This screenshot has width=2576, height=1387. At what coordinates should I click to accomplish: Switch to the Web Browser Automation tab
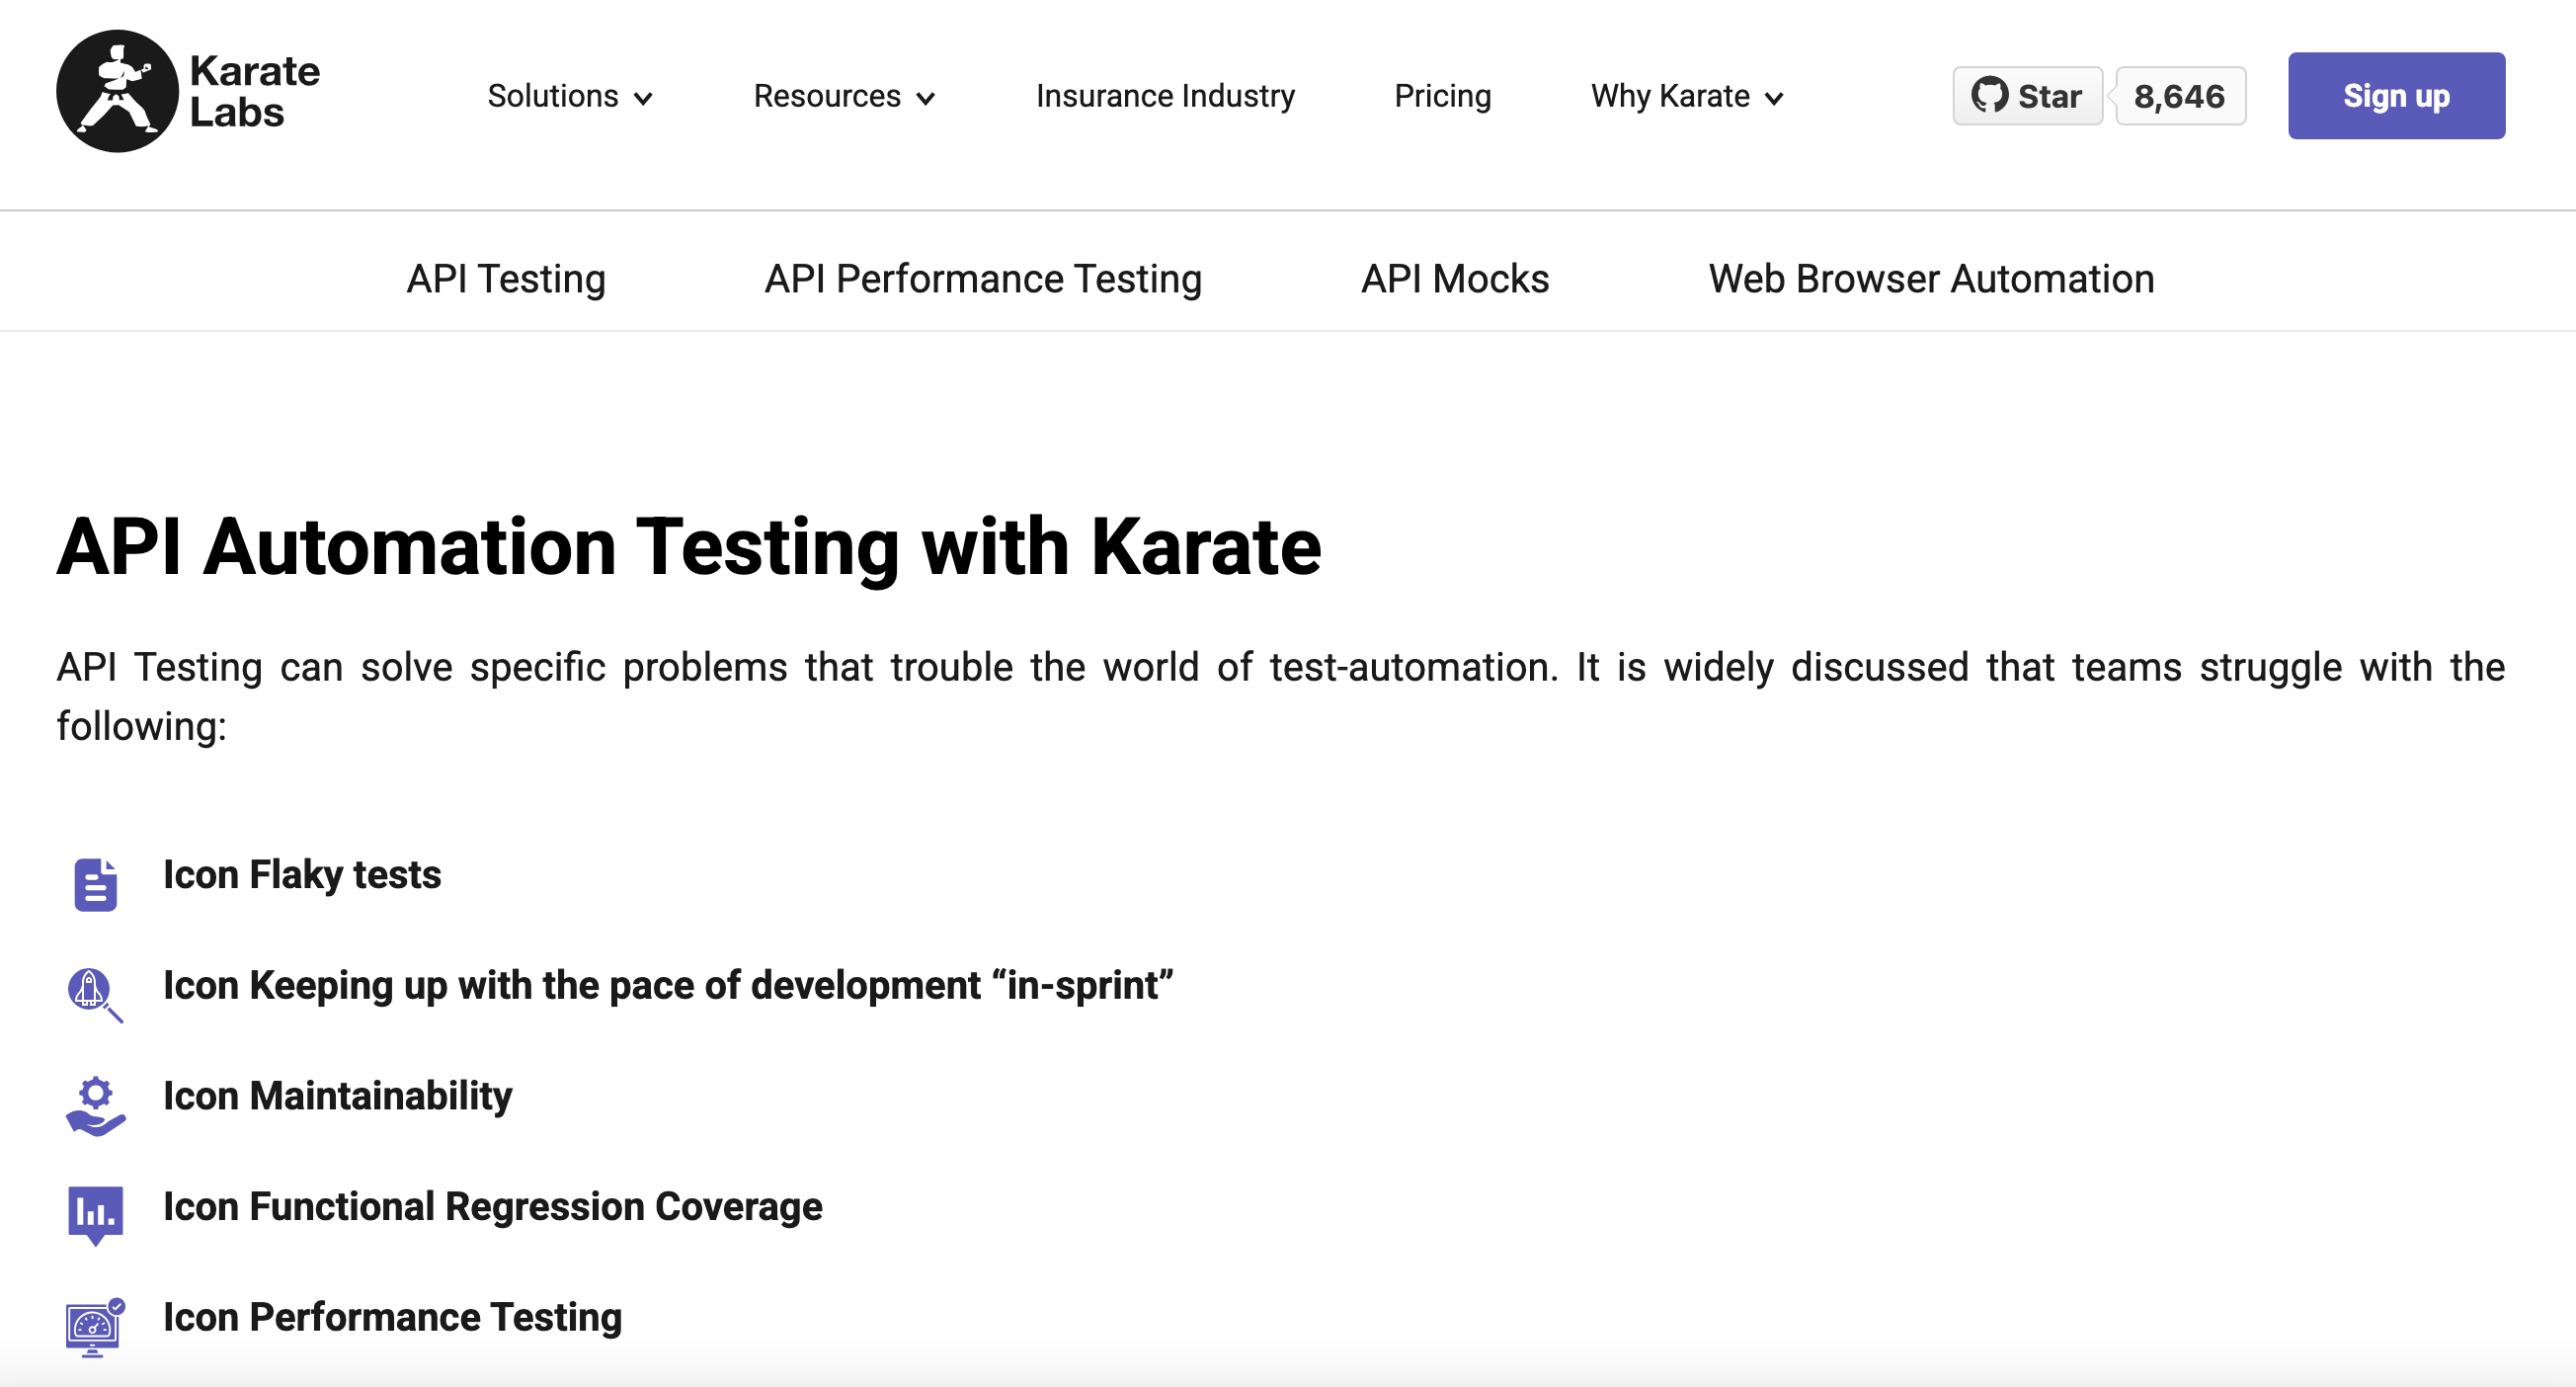(1931, 279)
